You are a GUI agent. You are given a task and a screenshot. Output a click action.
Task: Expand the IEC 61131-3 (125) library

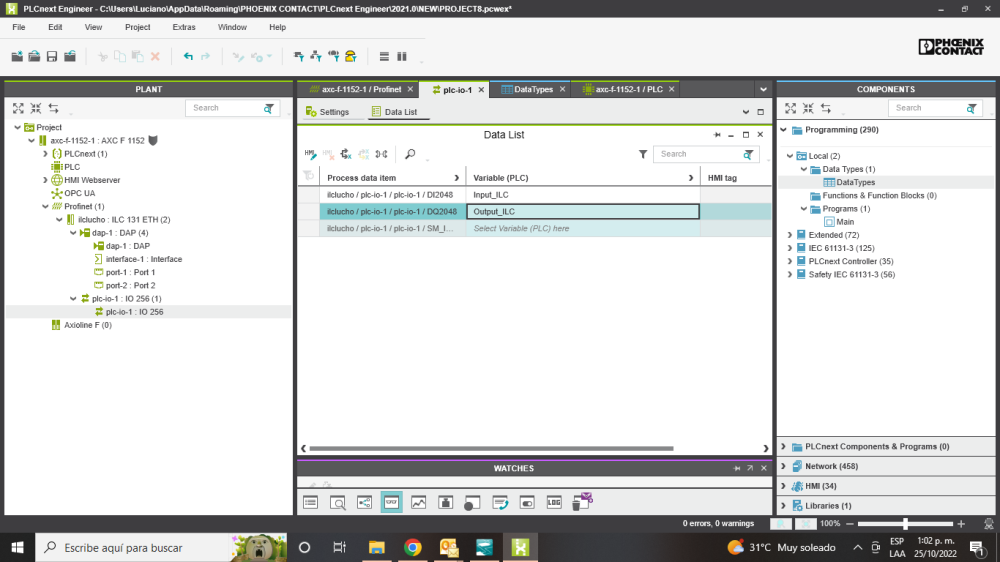[790, 248]
